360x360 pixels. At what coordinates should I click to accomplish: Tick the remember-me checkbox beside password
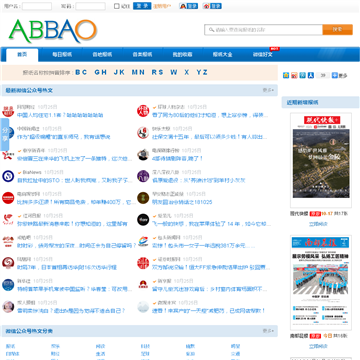click(x=116, y=6)
